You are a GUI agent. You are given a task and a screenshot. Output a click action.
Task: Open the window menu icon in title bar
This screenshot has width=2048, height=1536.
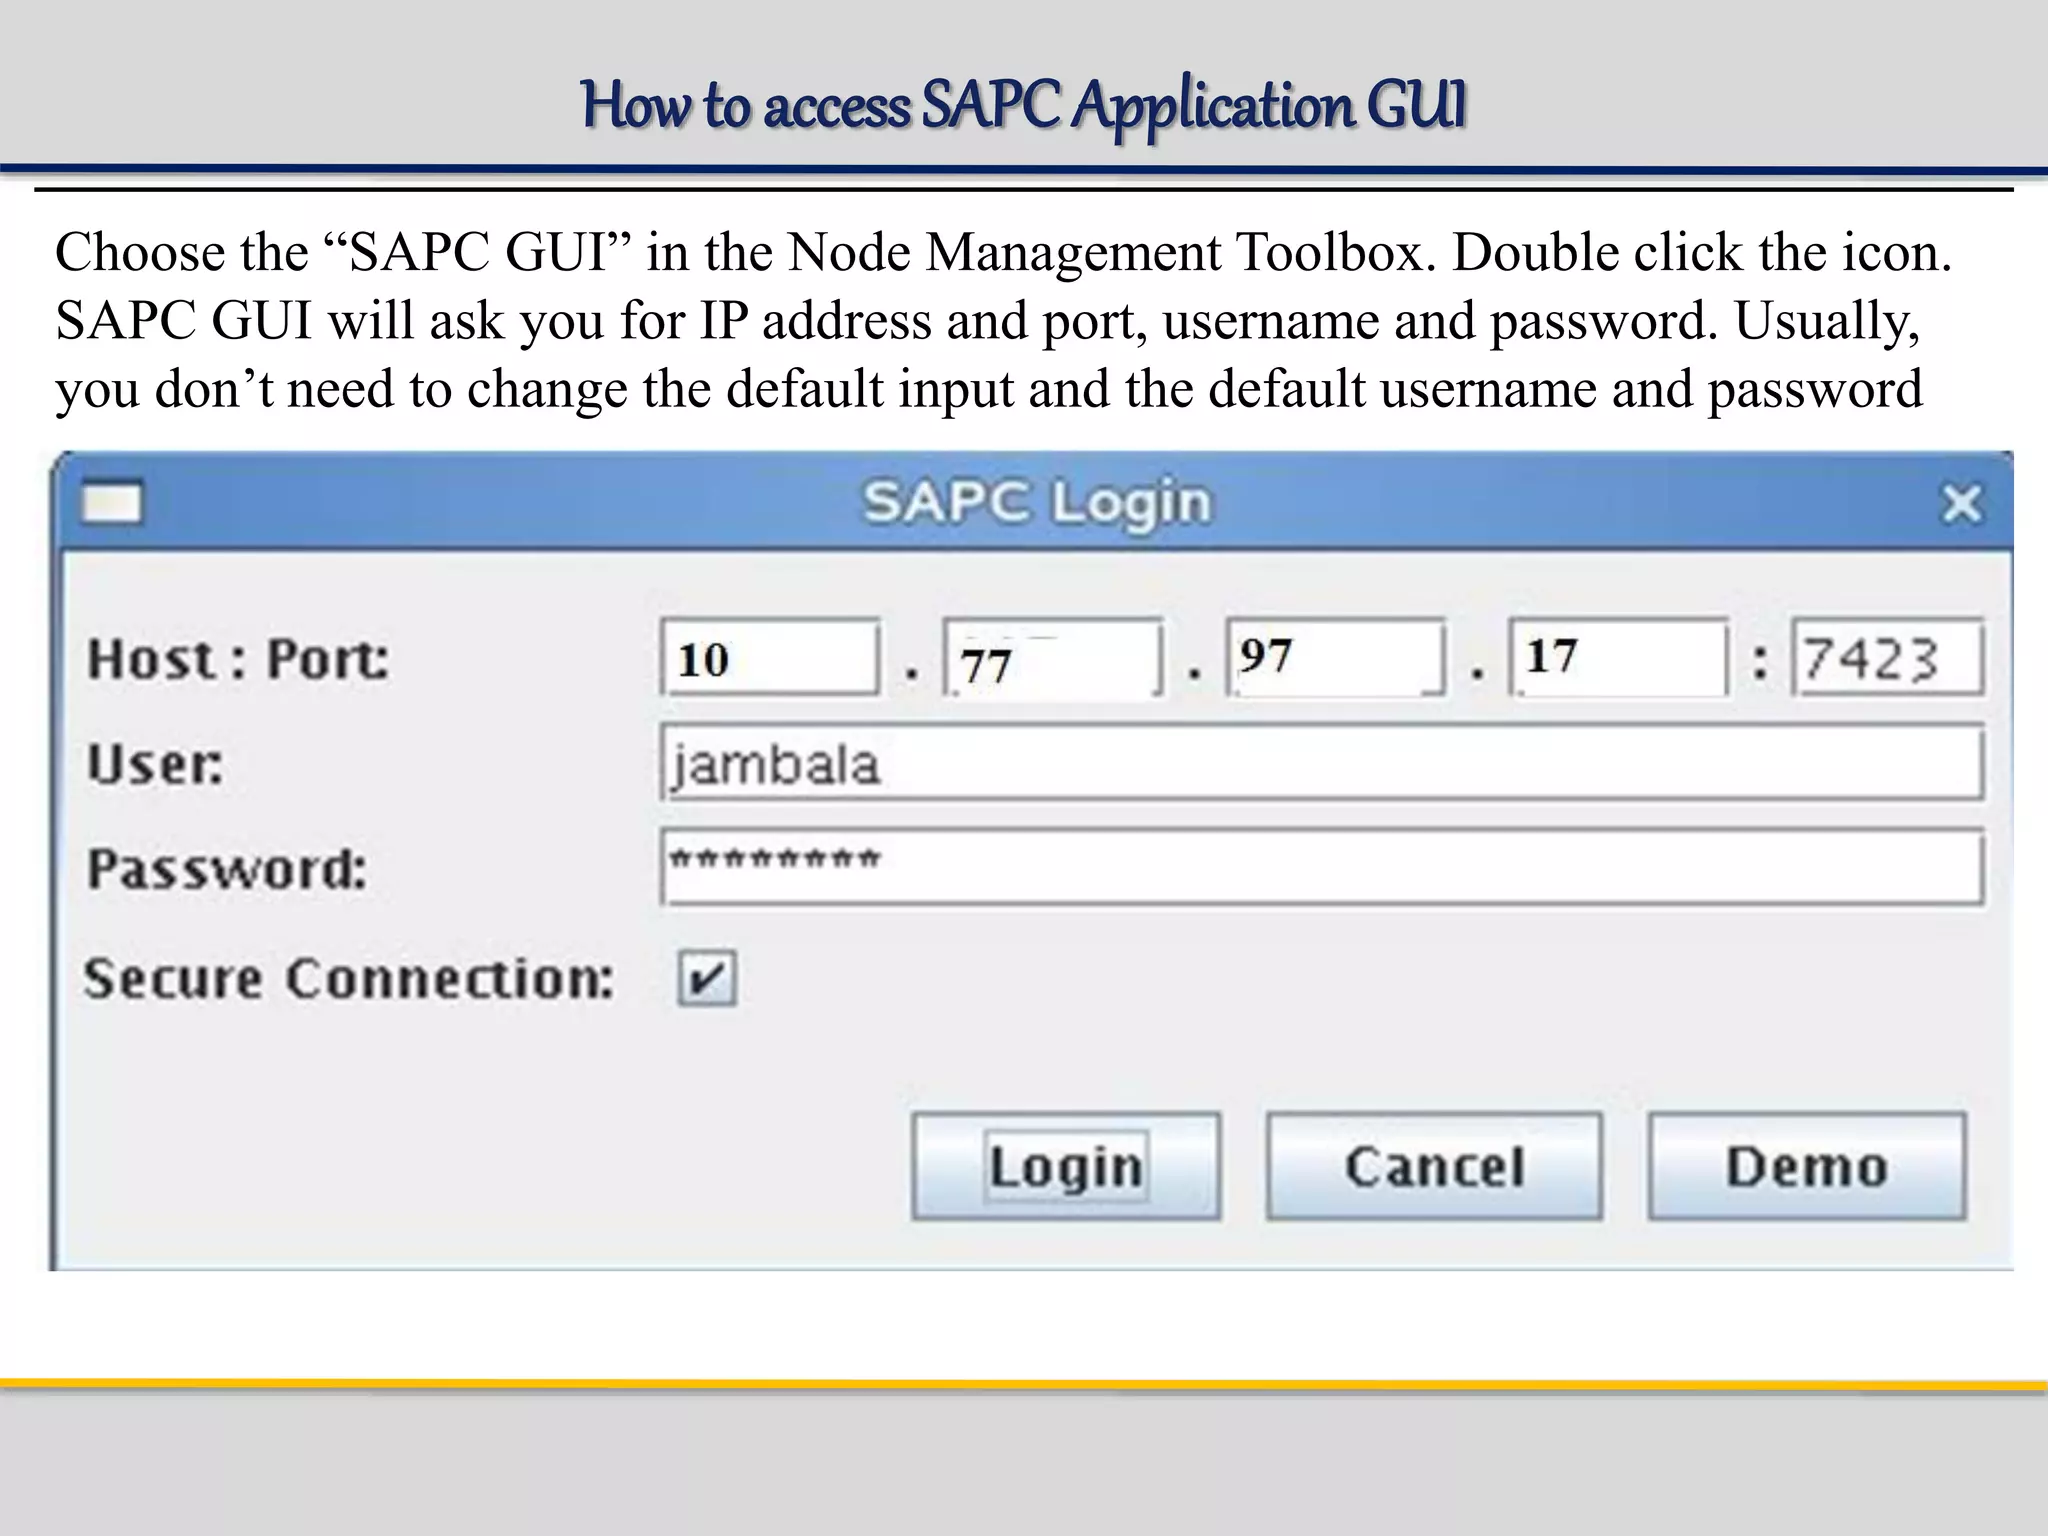click(112, 503)
